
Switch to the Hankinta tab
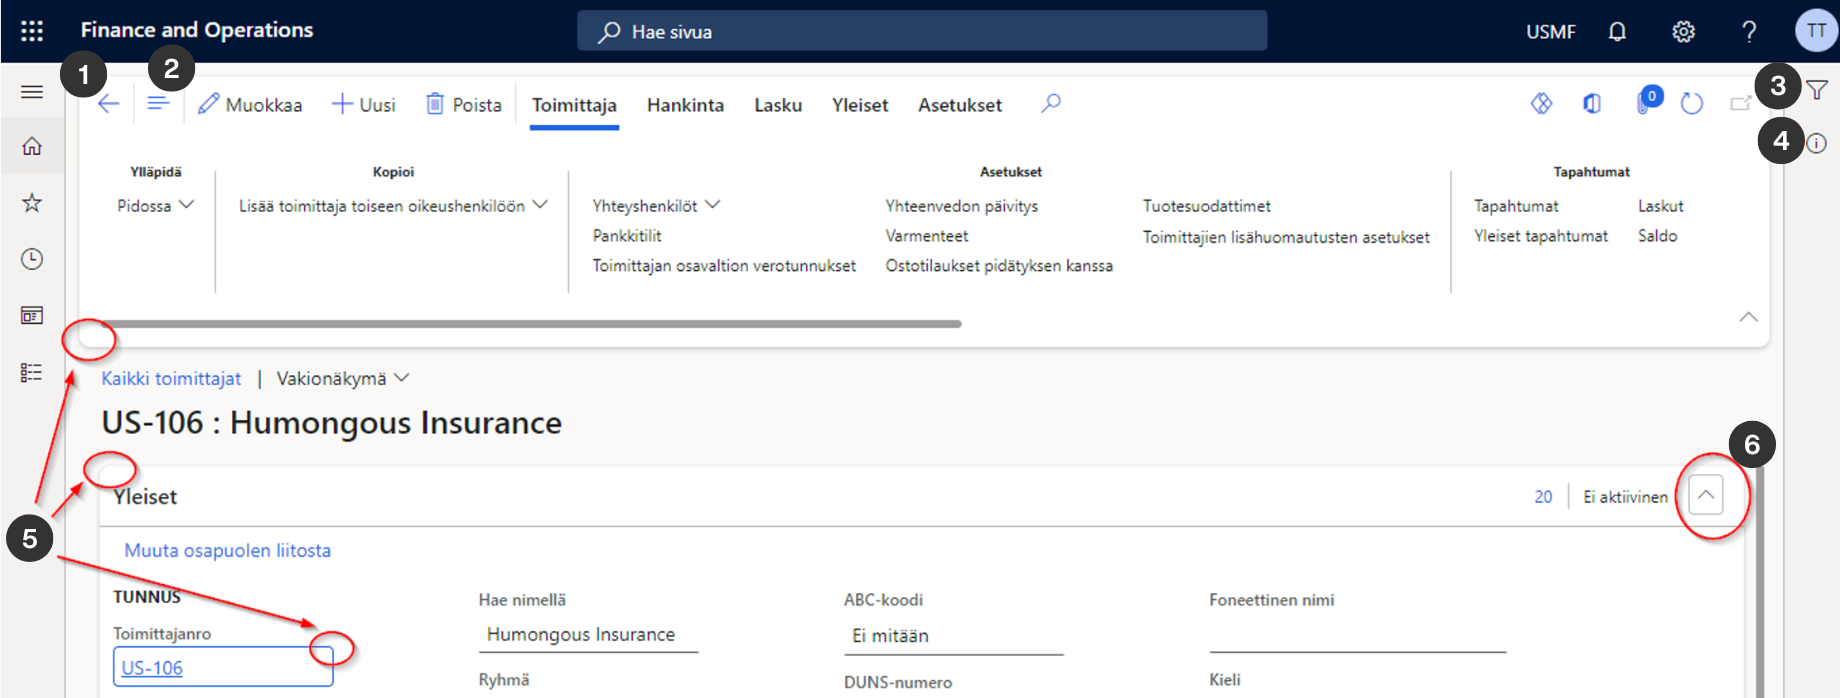[x=685, y=105]
